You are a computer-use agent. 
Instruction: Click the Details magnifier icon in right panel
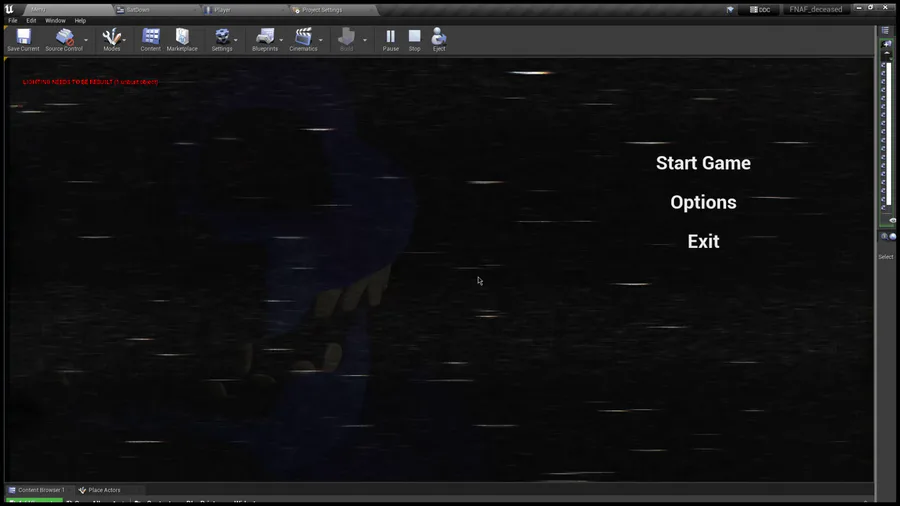(885, 236)
